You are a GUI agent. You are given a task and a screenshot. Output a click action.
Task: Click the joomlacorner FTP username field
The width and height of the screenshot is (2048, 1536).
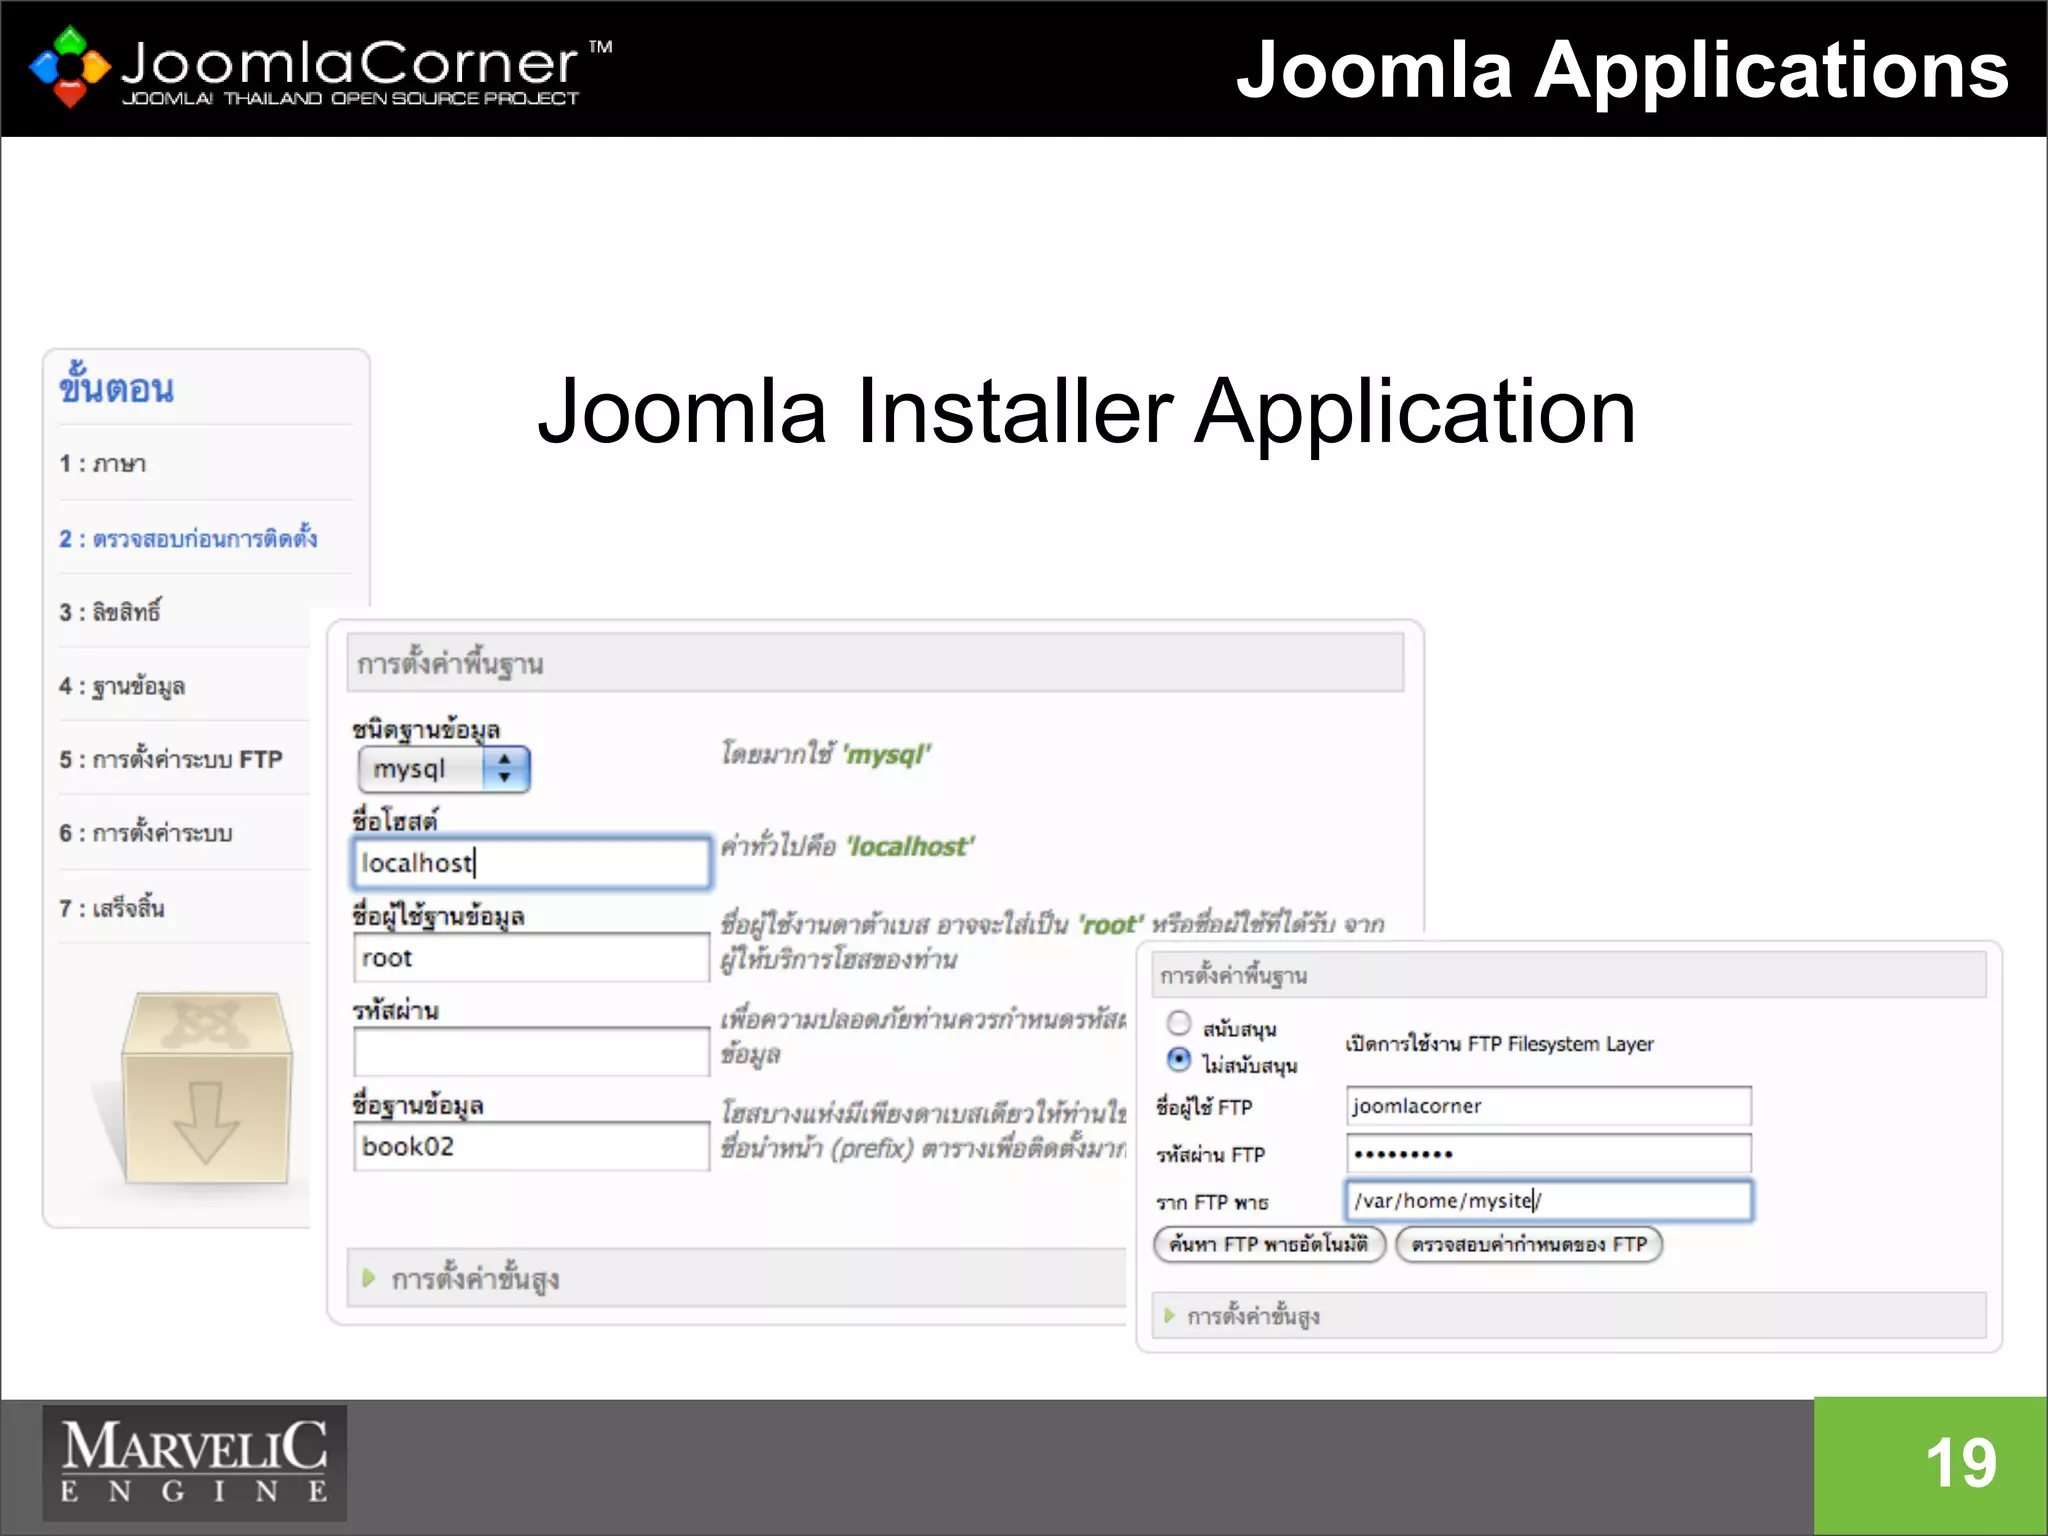coord(1548,1106)
